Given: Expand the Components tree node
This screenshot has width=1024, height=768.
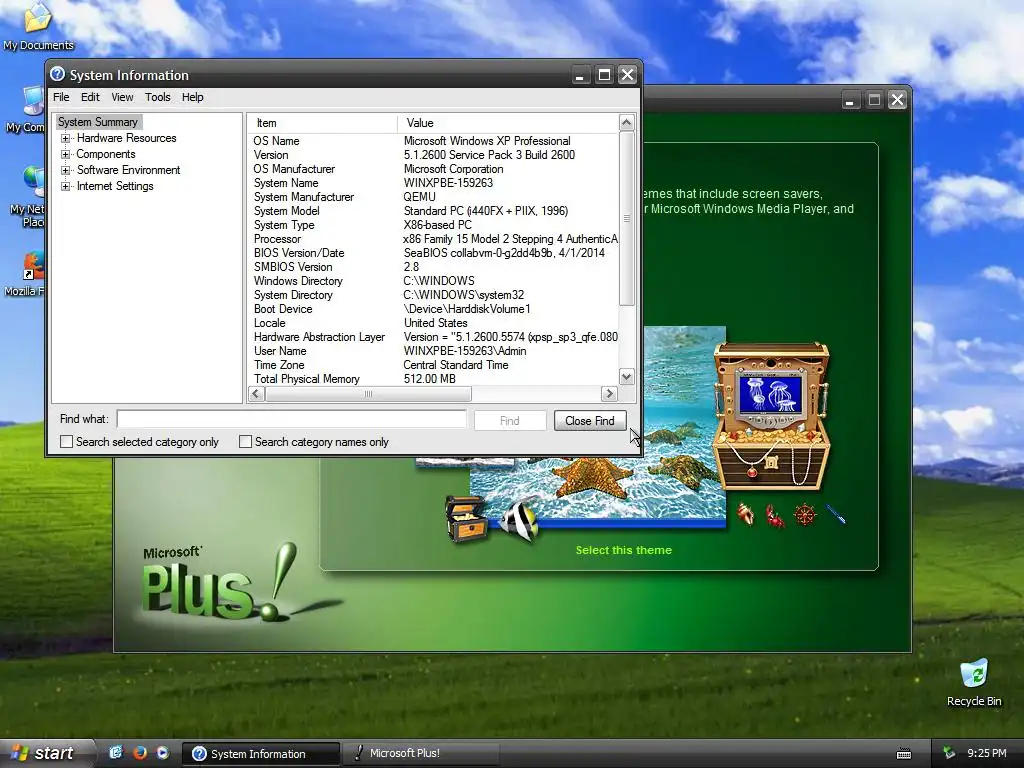Looking at the screenshot, I should [x=65, y=155].
